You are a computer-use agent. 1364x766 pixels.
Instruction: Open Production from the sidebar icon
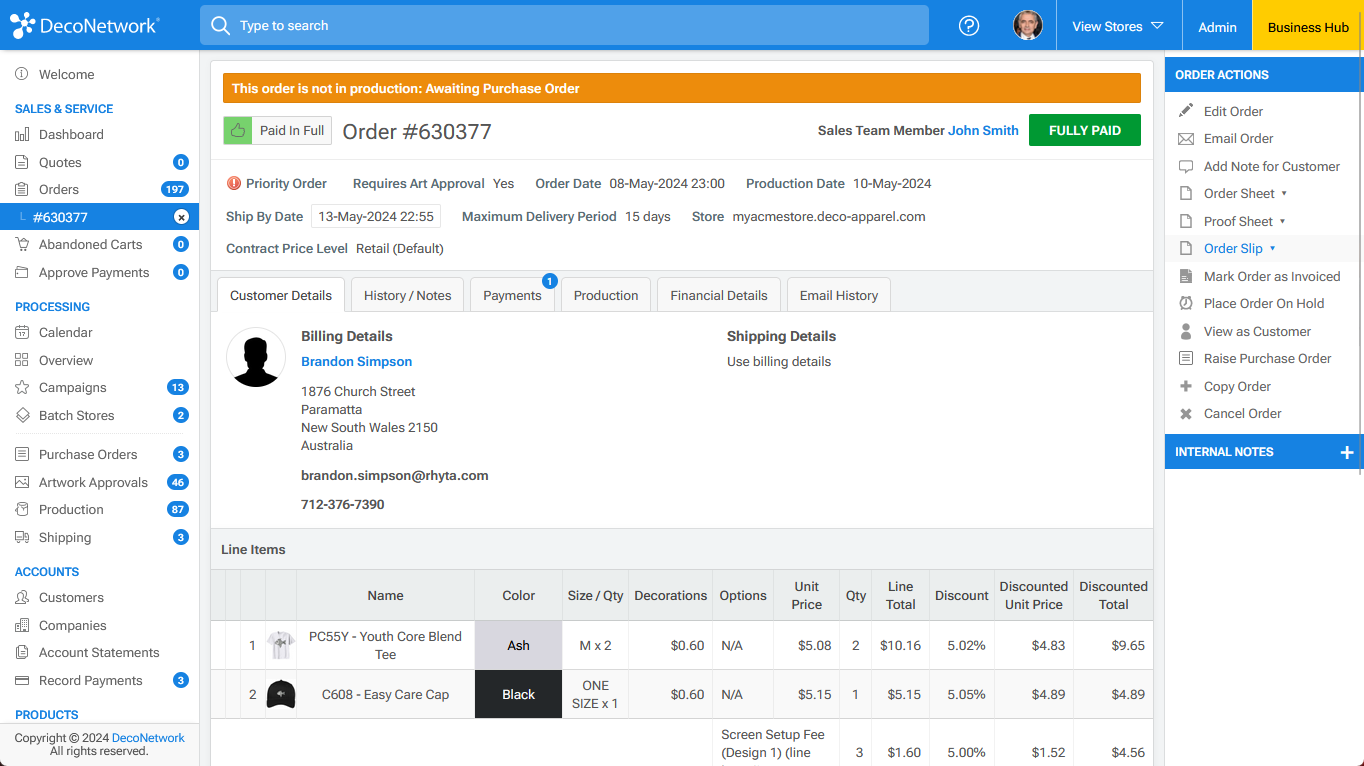[x=20, y=509]
